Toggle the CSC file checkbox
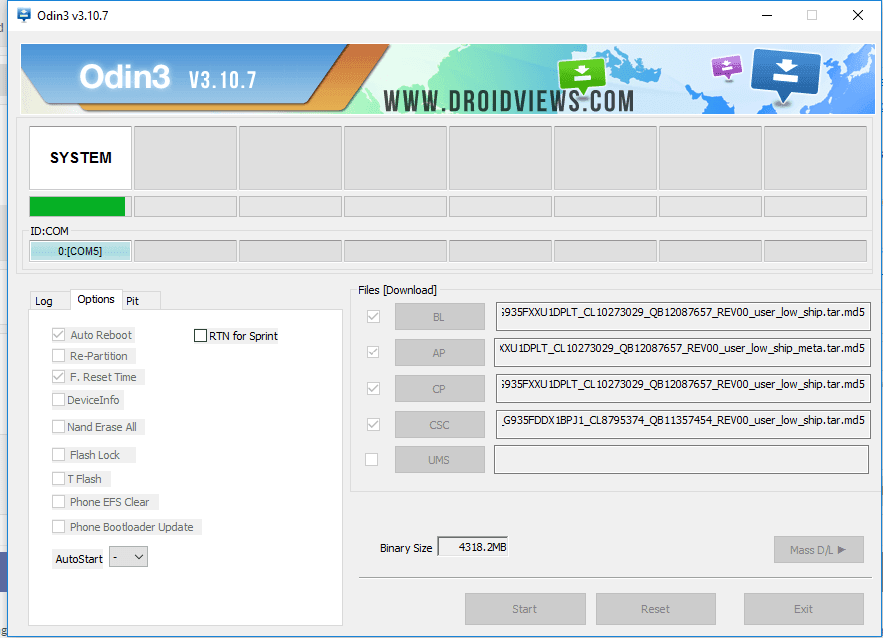 [373, 424]
